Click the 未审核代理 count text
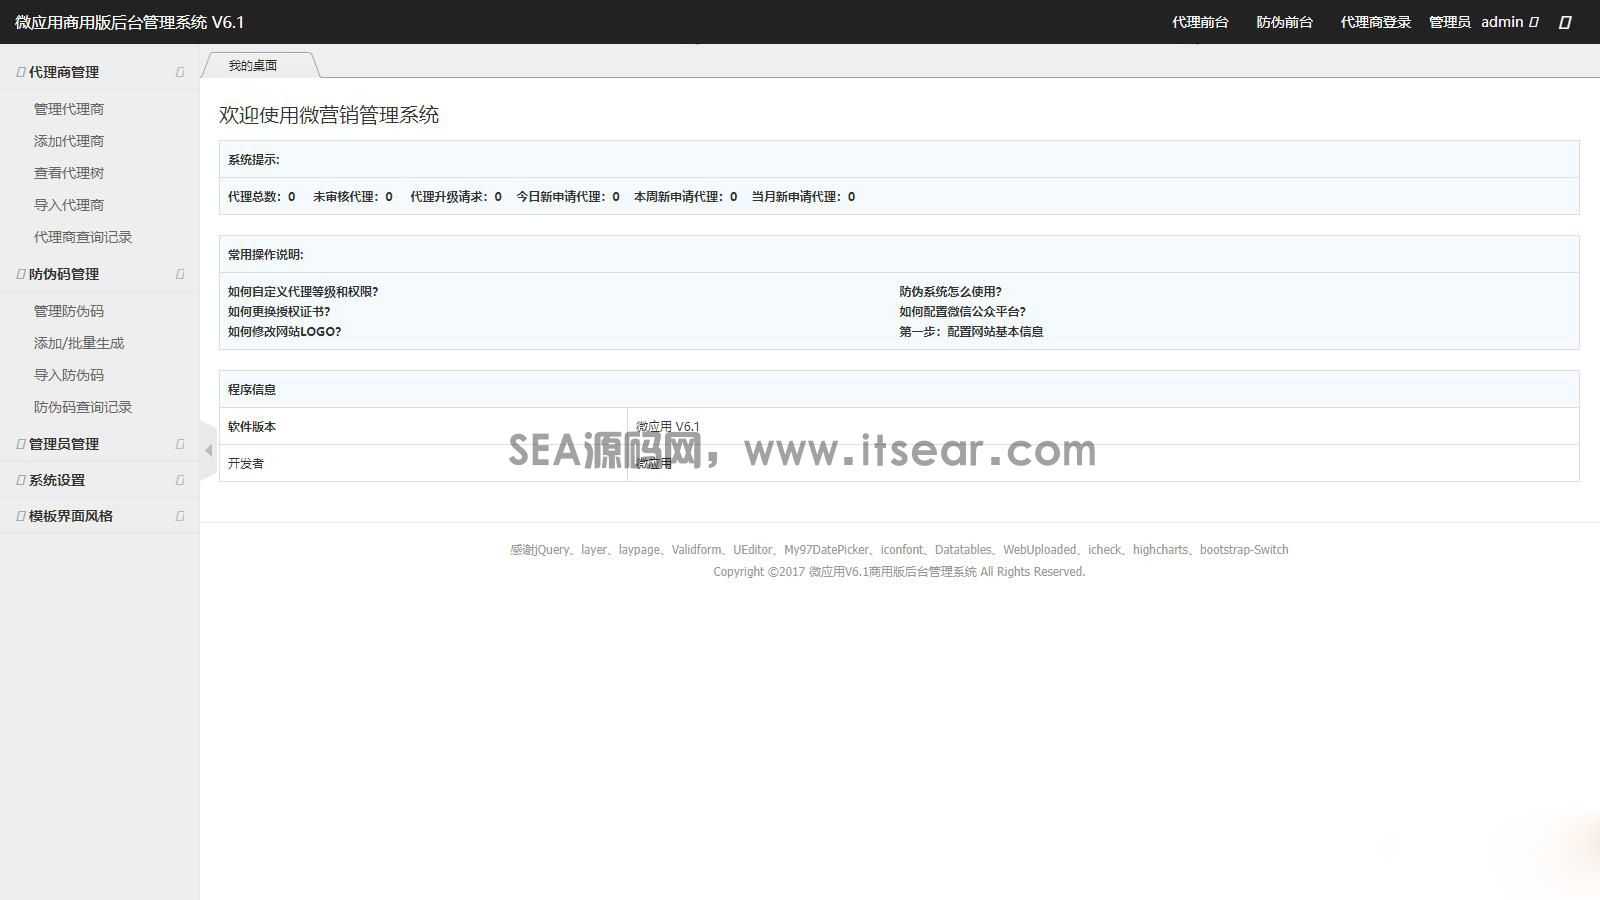The height and width of the screenshot is (900, 1600). tap(353, 197)
